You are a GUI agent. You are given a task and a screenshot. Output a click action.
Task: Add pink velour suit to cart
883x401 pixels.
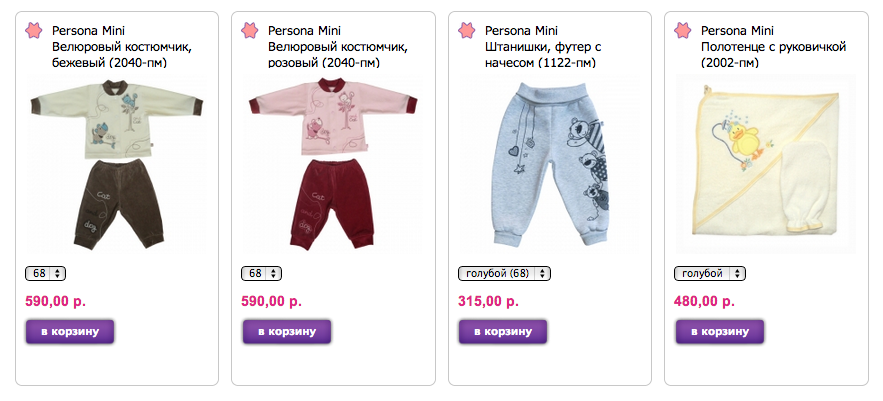point(287,332)
